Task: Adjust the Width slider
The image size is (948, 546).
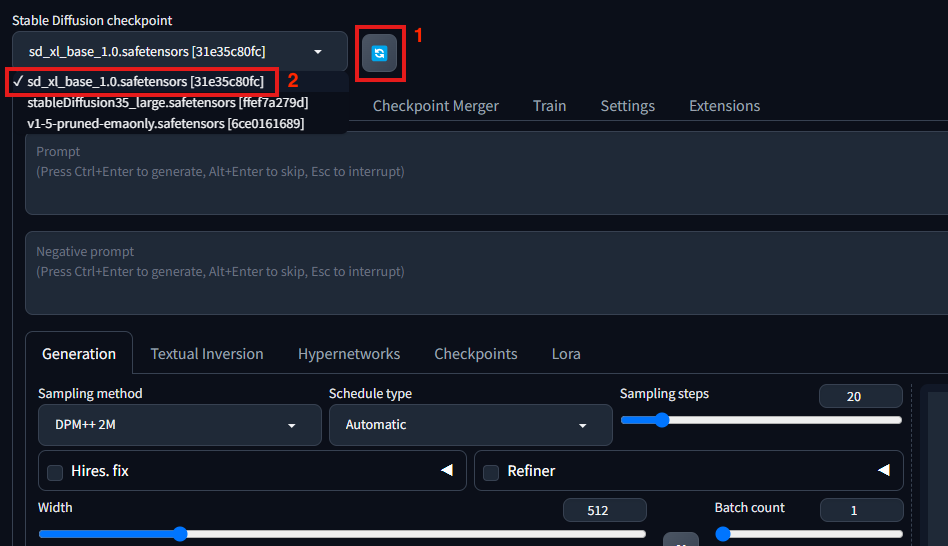Action: [x=342, y=534]
